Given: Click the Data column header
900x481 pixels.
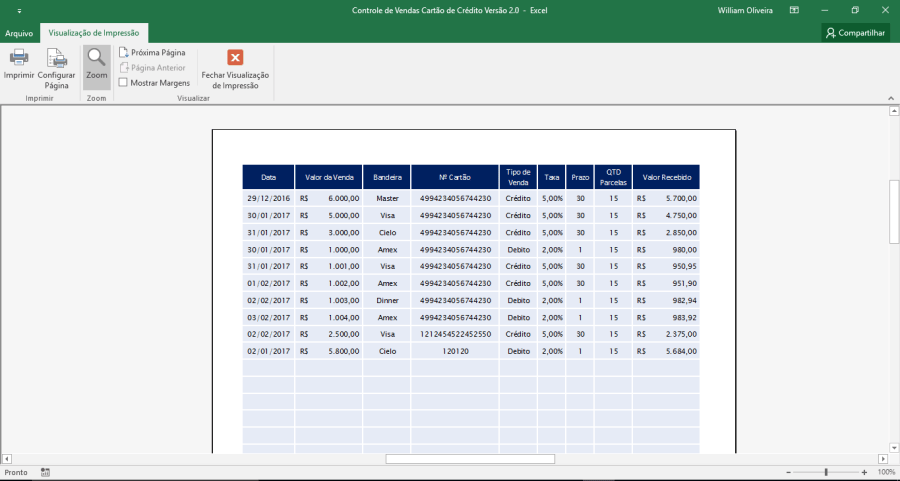Looking at the screenshot, I should (269, 177).
